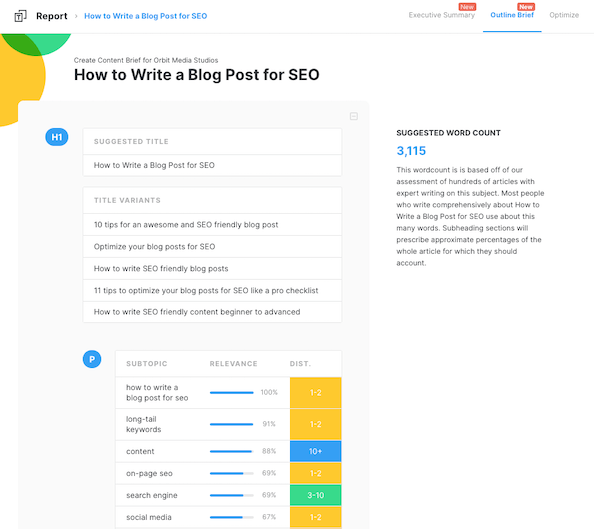
Task: Select the '10 tips for an awesome' title variant
Action: click(212, 225)
